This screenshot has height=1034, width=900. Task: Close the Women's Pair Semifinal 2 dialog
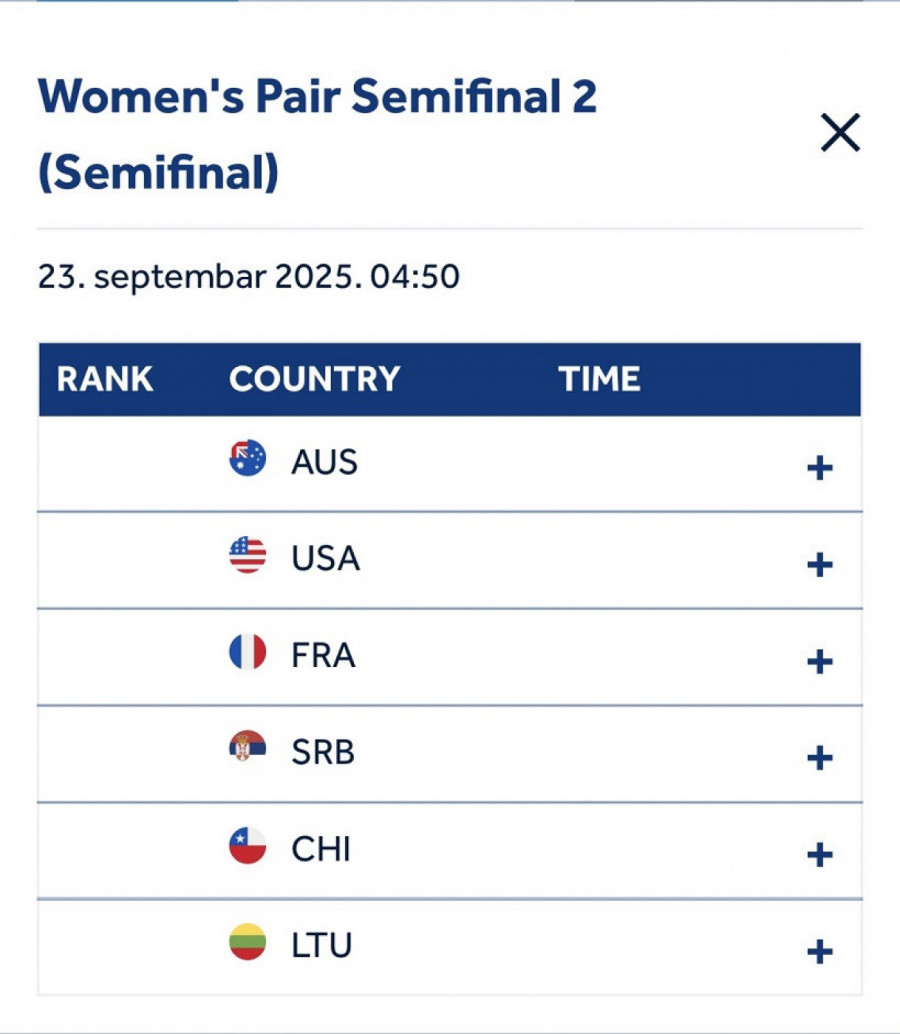[x=840, y=133]
